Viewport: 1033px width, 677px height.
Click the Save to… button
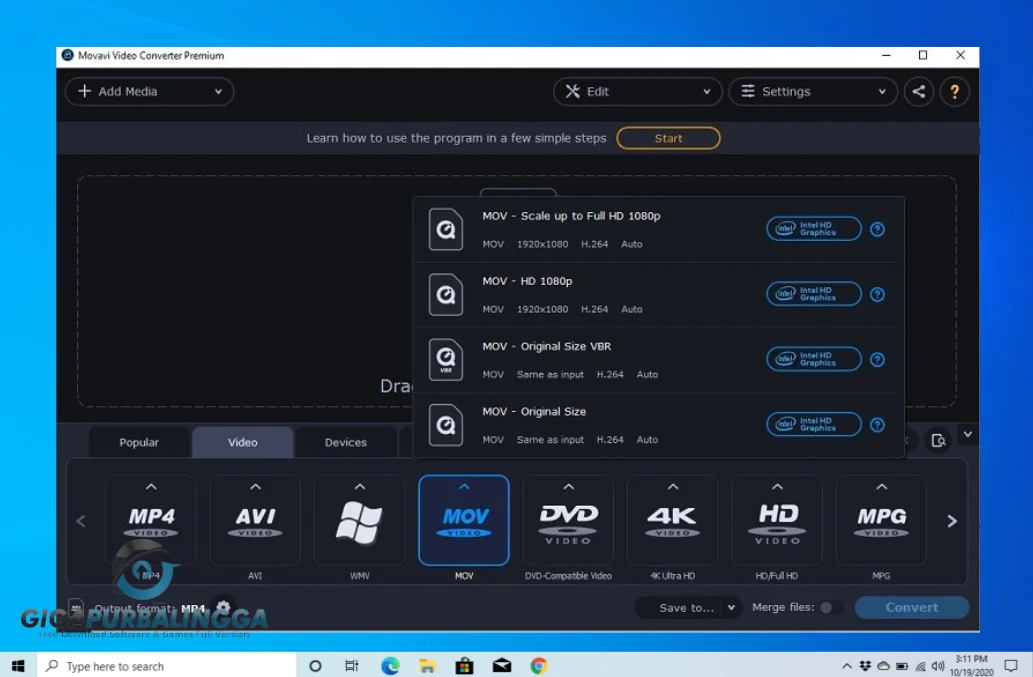click(686, 607)
